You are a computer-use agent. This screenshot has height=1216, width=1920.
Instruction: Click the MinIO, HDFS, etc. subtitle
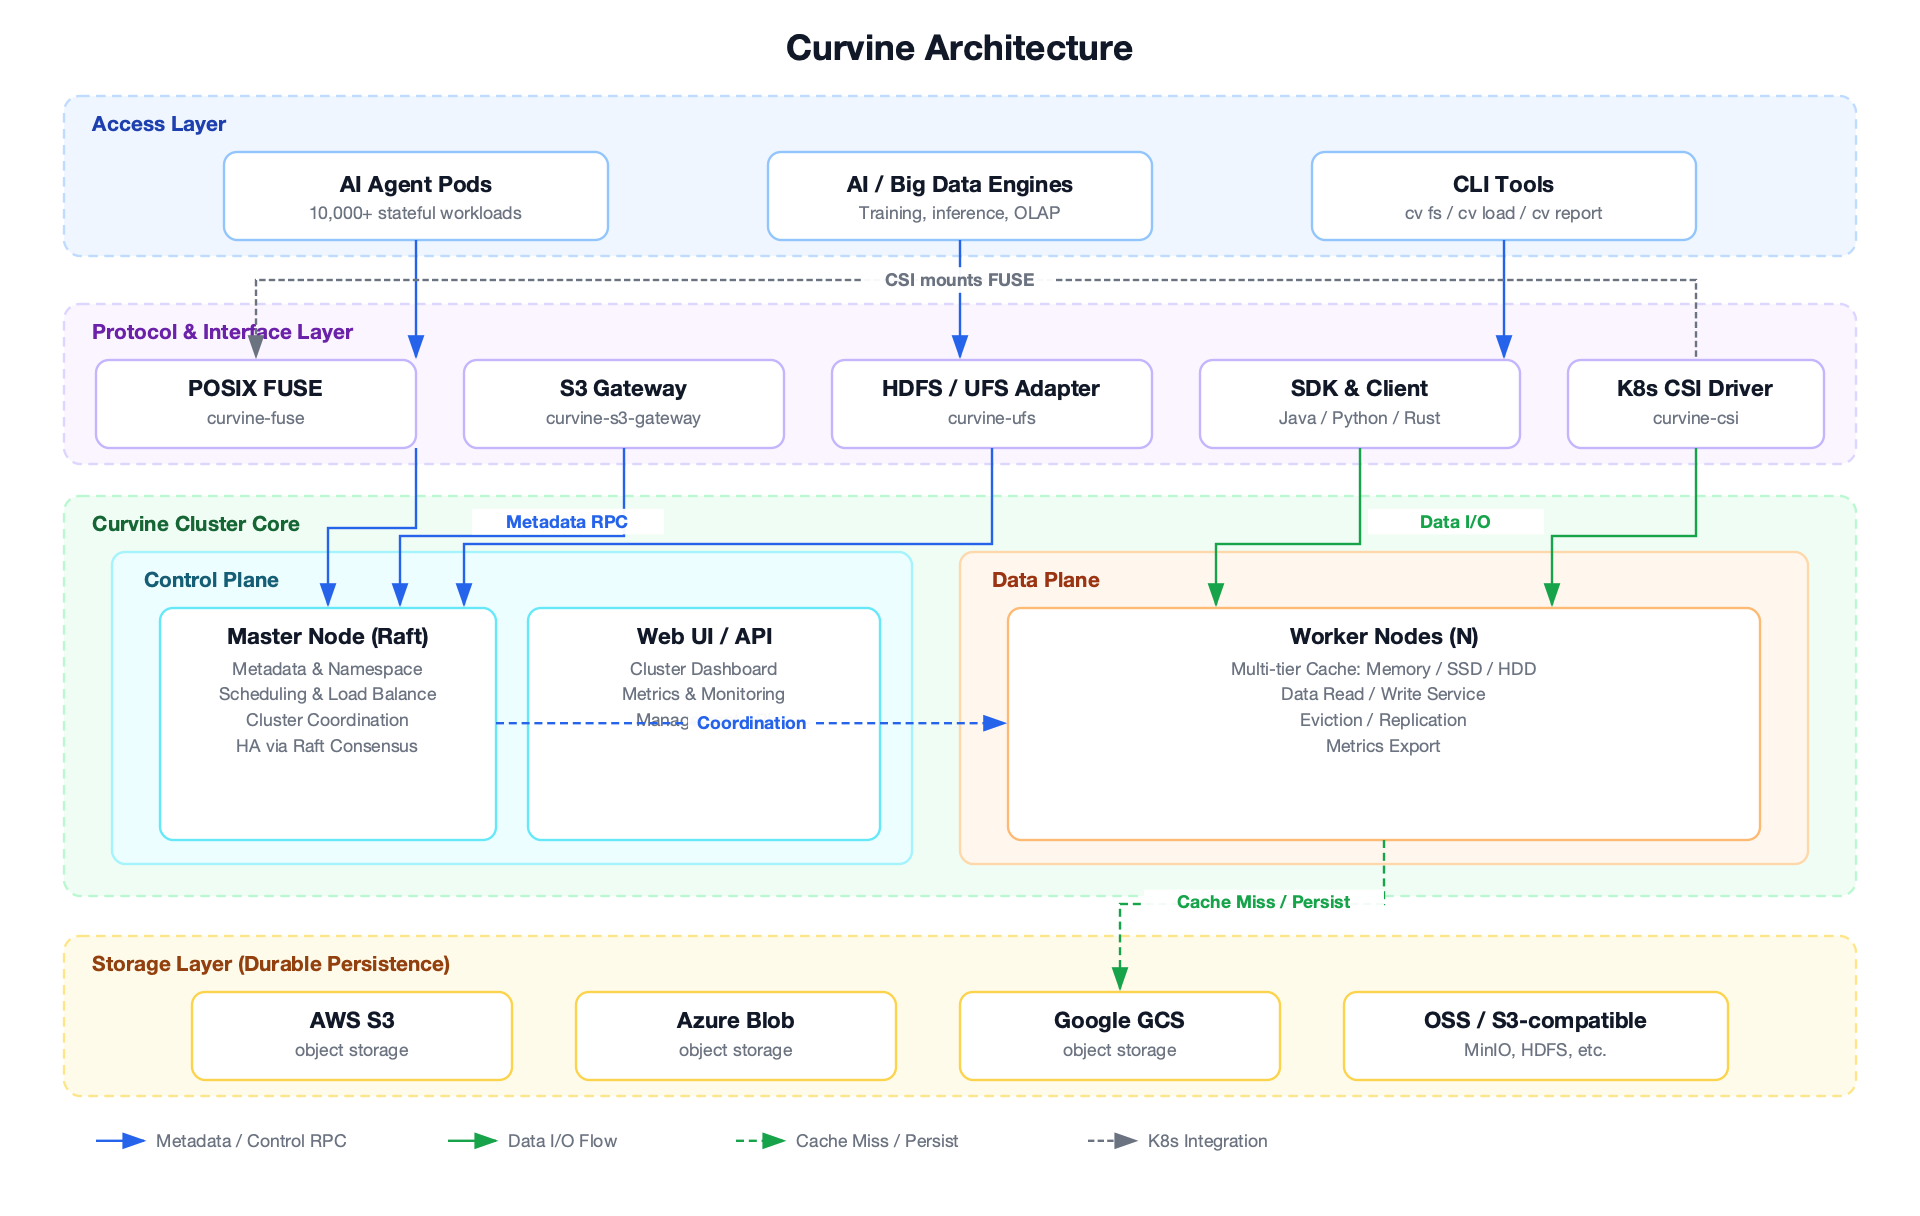1535,1050
